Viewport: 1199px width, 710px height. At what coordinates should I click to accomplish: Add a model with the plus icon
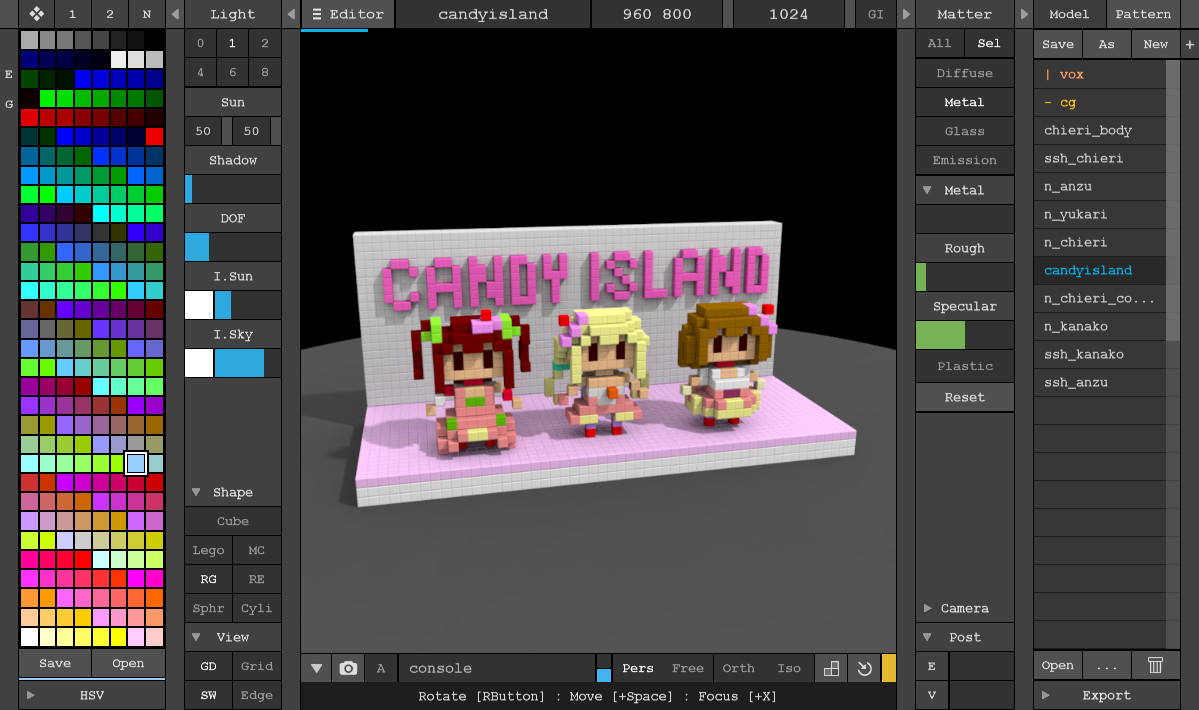click(1190, 44)
